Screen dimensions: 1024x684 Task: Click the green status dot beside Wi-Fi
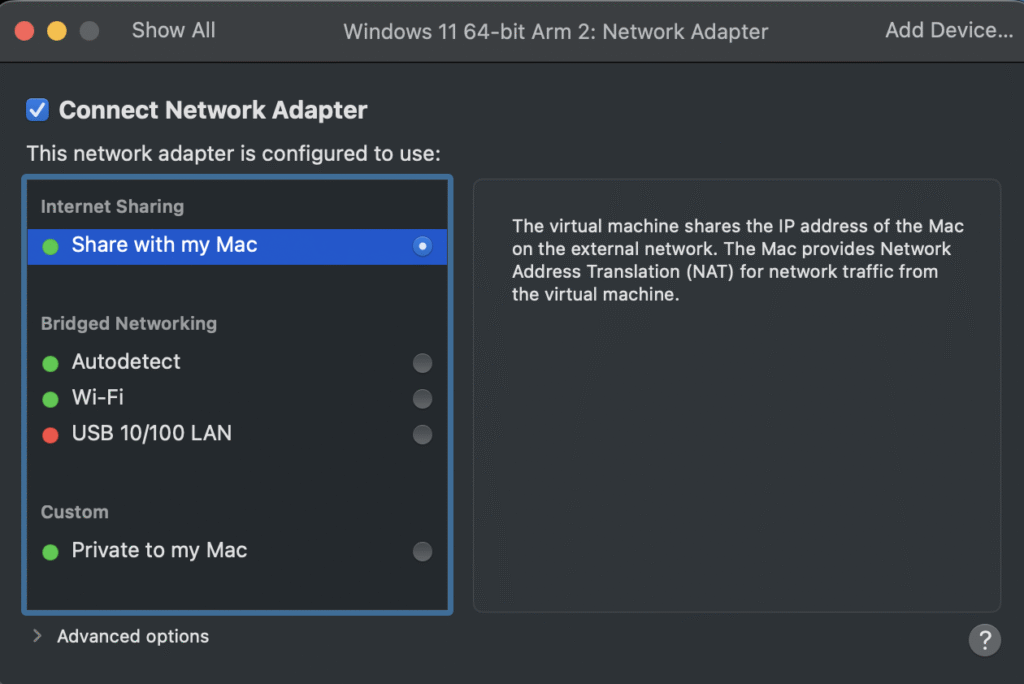(x=50, y=398)
